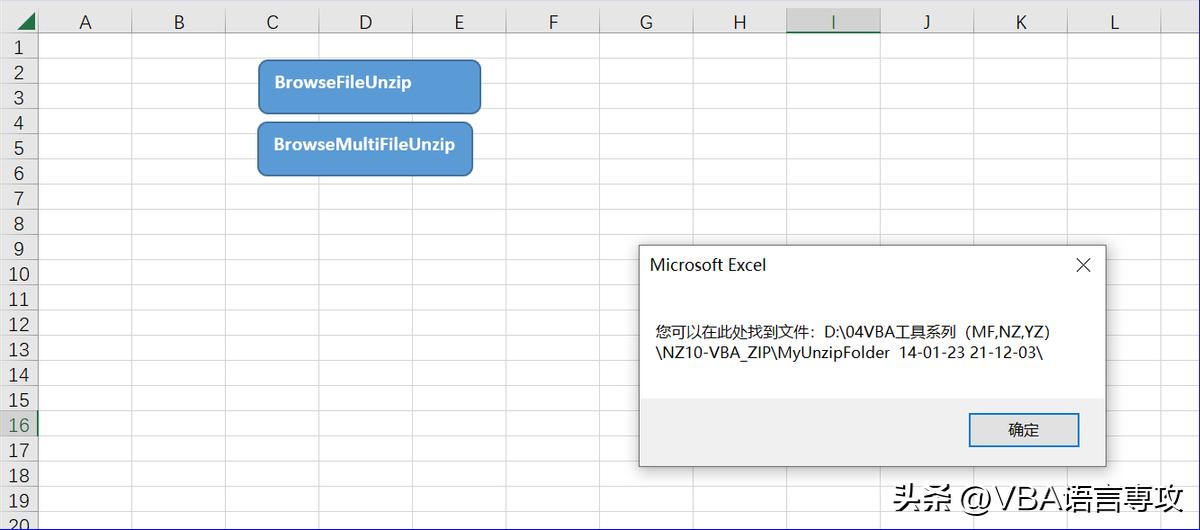Screen dimensions: 1200x530
Task: Select column H header
Action: pos(740,22)
